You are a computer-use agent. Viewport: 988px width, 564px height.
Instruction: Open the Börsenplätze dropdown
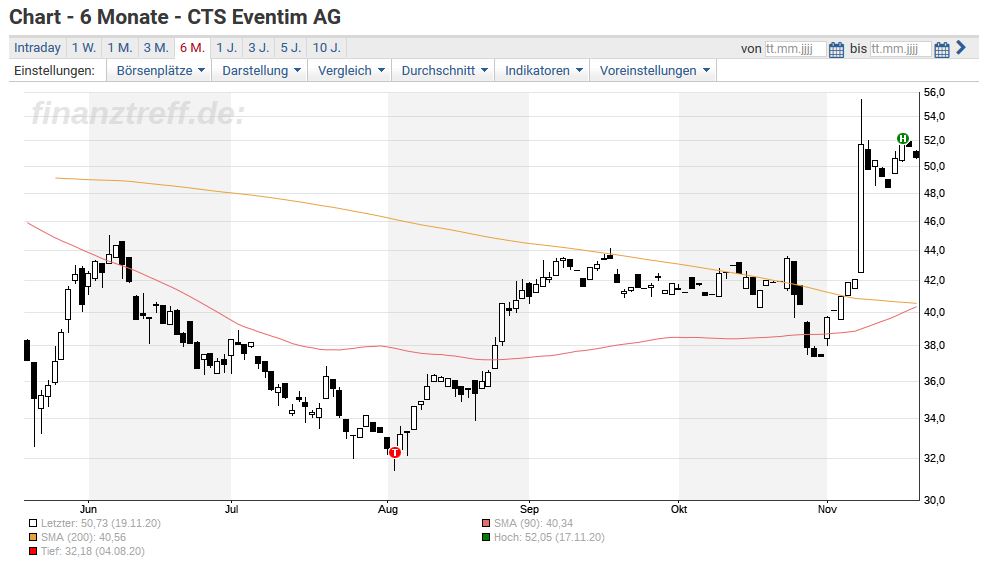pos(160,71)
